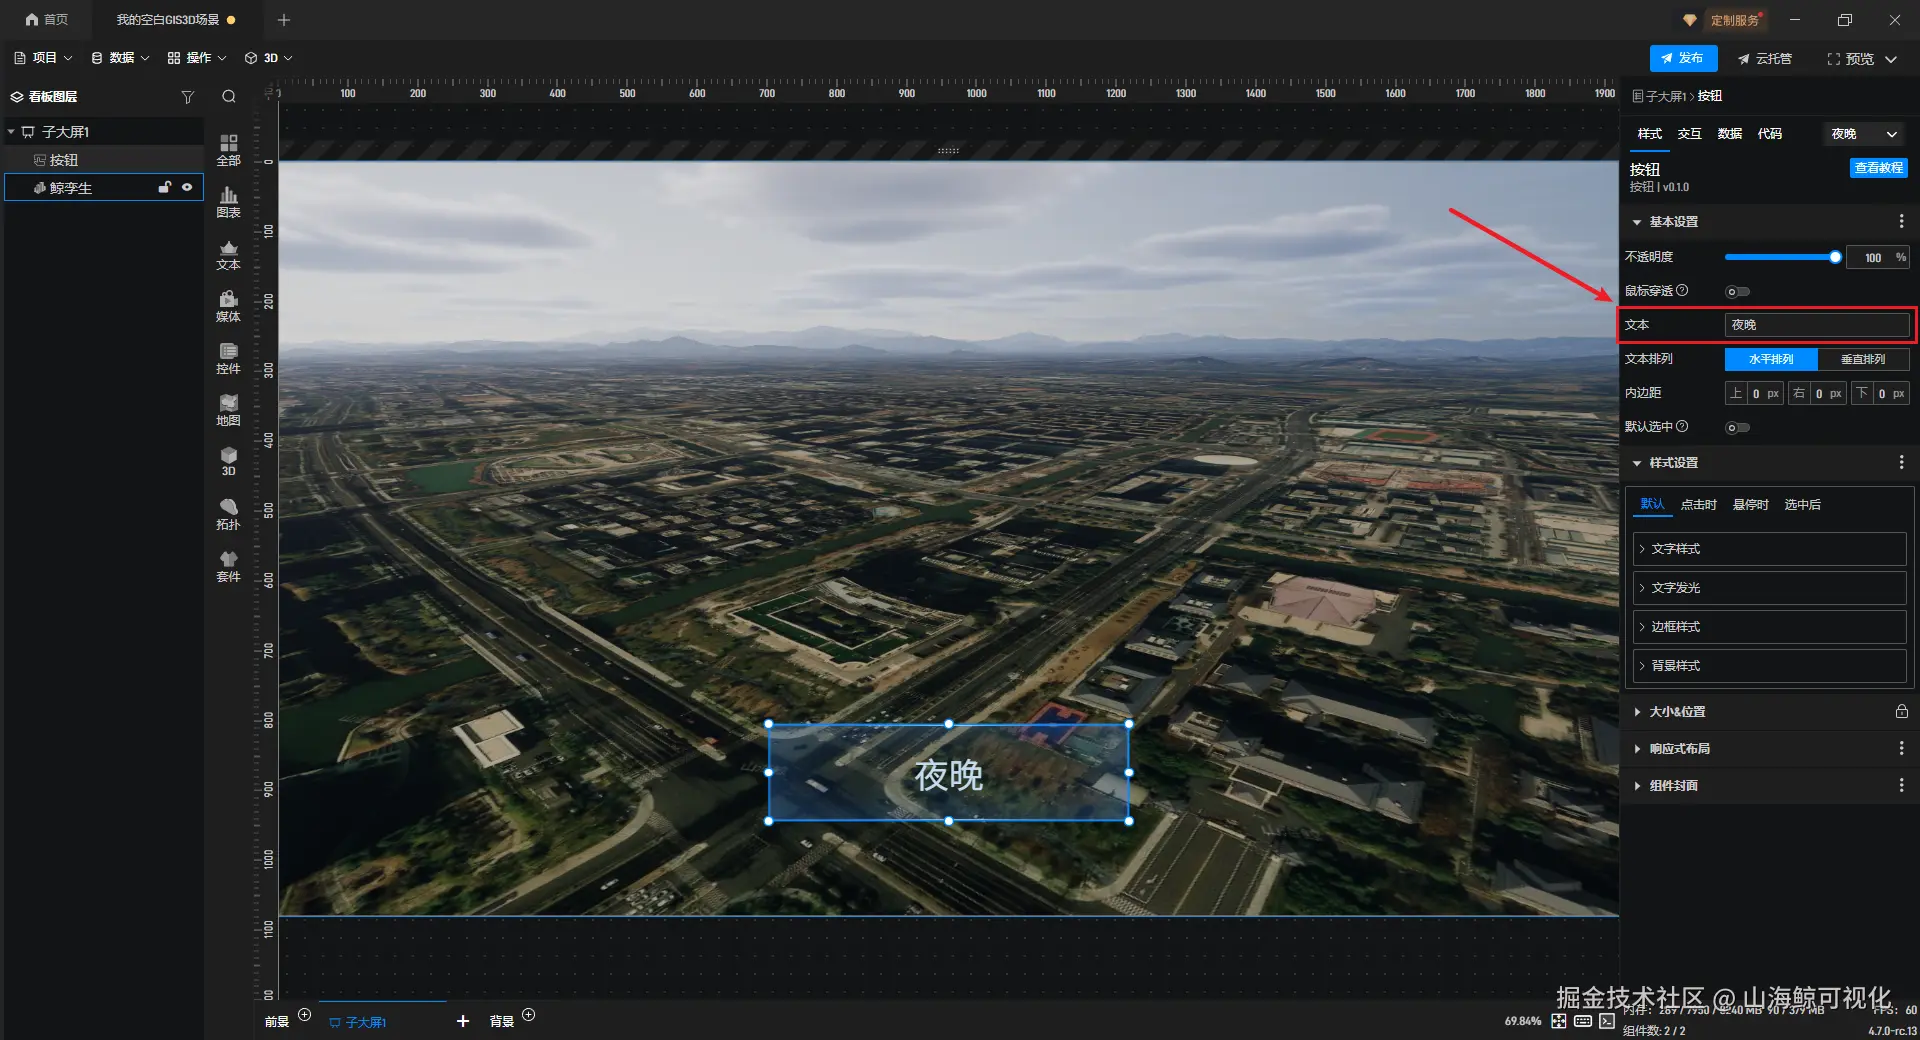Switch to 样式 style tab
The width and height of the screenshot is (1920, 1040).
pyautogui.click(x=1649, y=134)
